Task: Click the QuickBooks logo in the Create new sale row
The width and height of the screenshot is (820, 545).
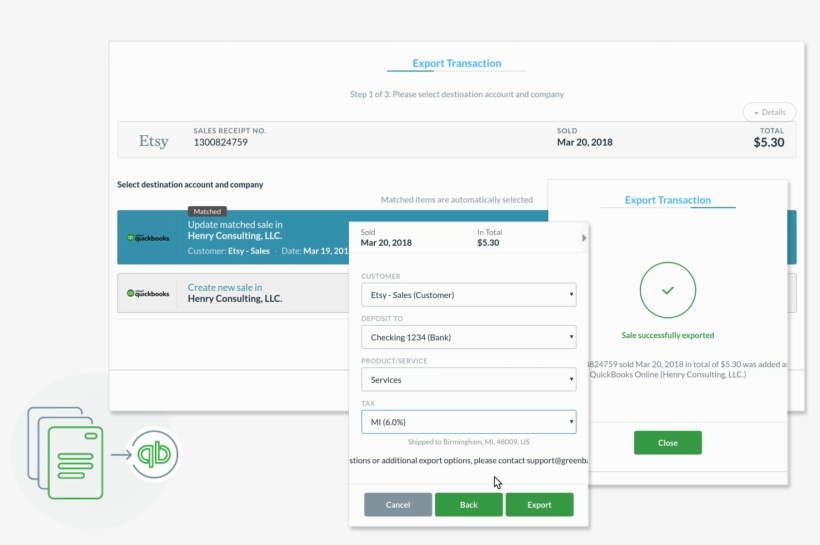Action: 148,293
